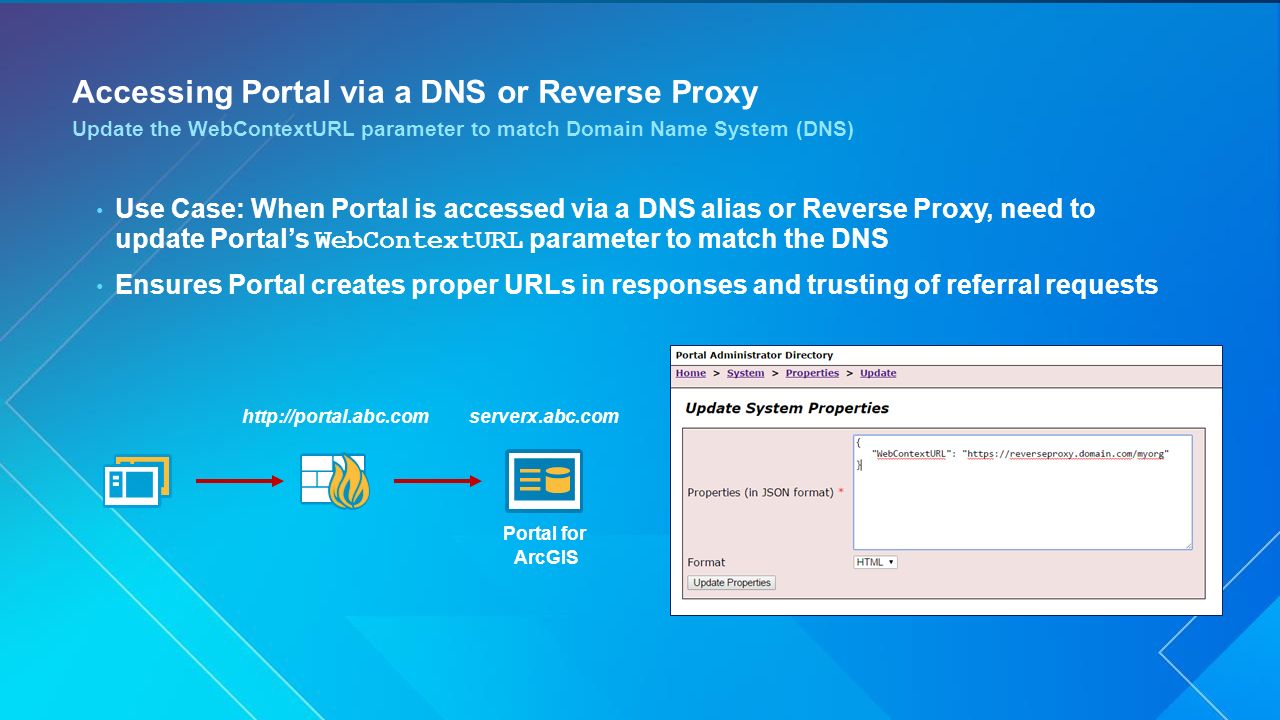This screenshot has width=1280, height=720.
Task: Click the firewall reverse proxy icon
Action: [x=335, y=481]
